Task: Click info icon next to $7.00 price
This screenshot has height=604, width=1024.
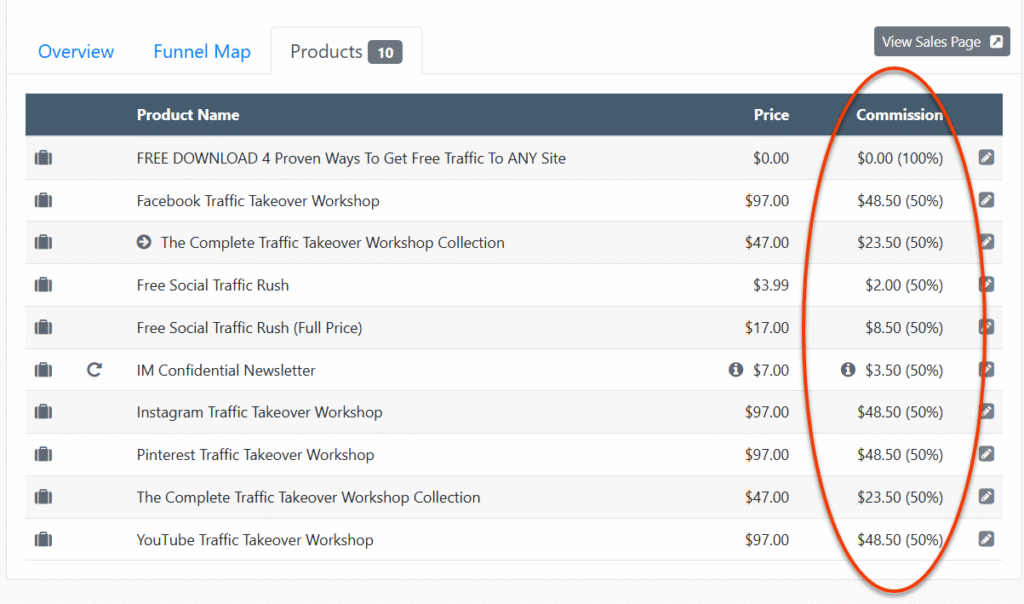Action: (736, 370)
